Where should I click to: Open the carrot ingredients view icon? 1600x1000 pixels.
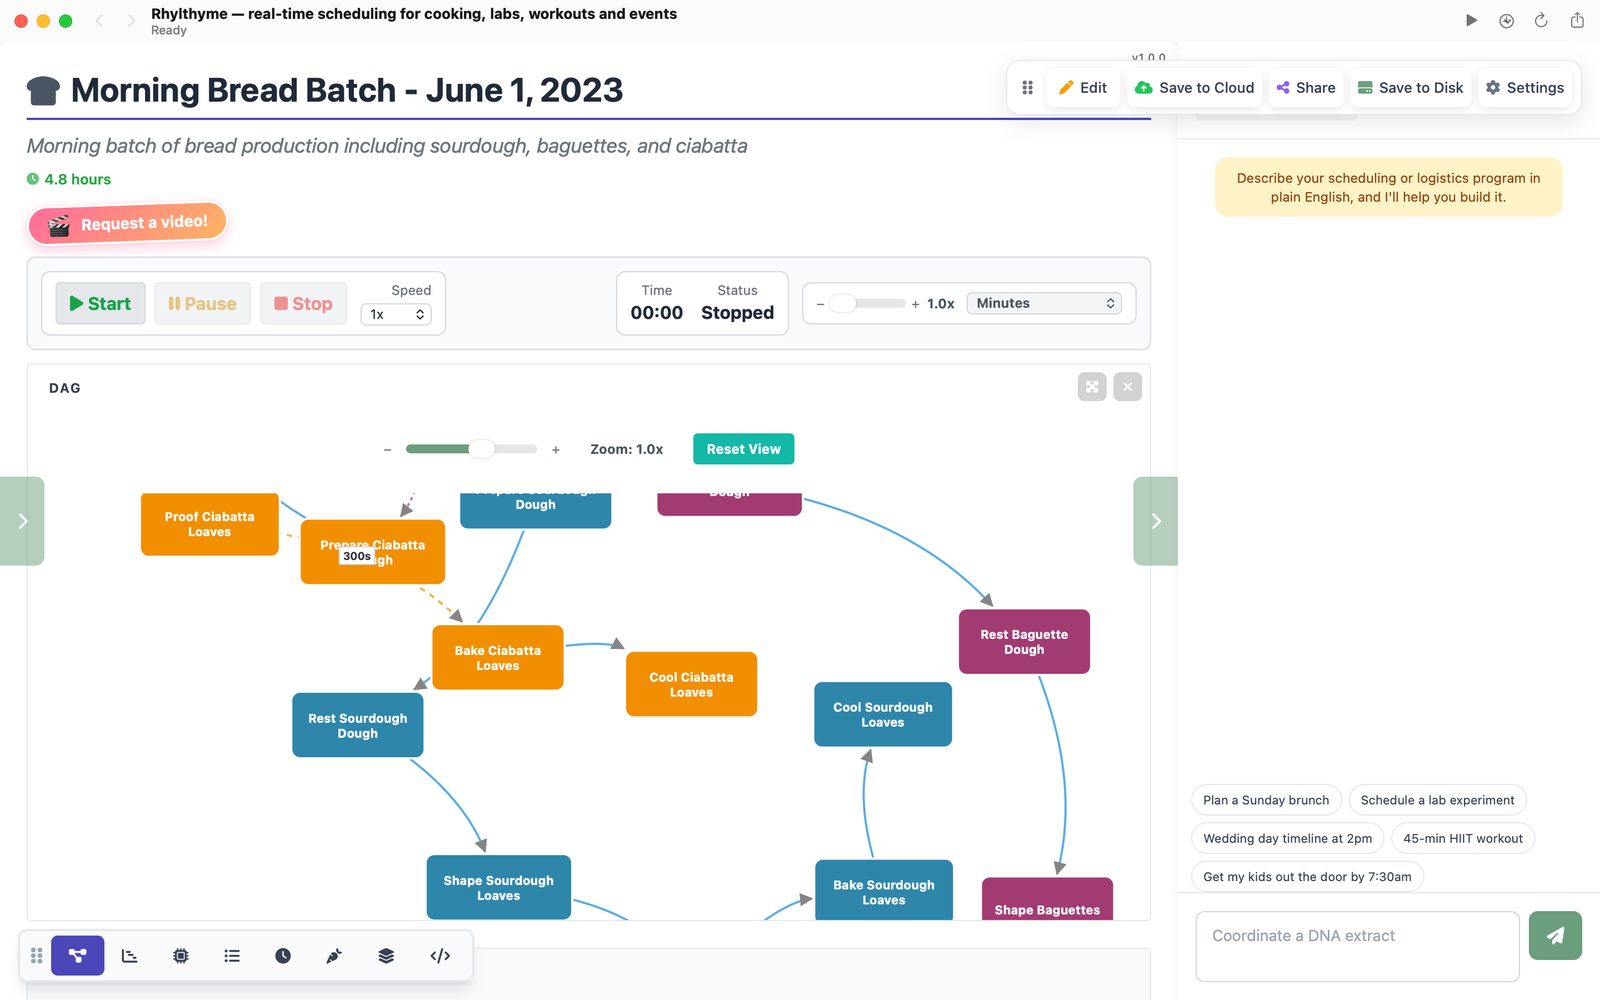tap(334, 956)
